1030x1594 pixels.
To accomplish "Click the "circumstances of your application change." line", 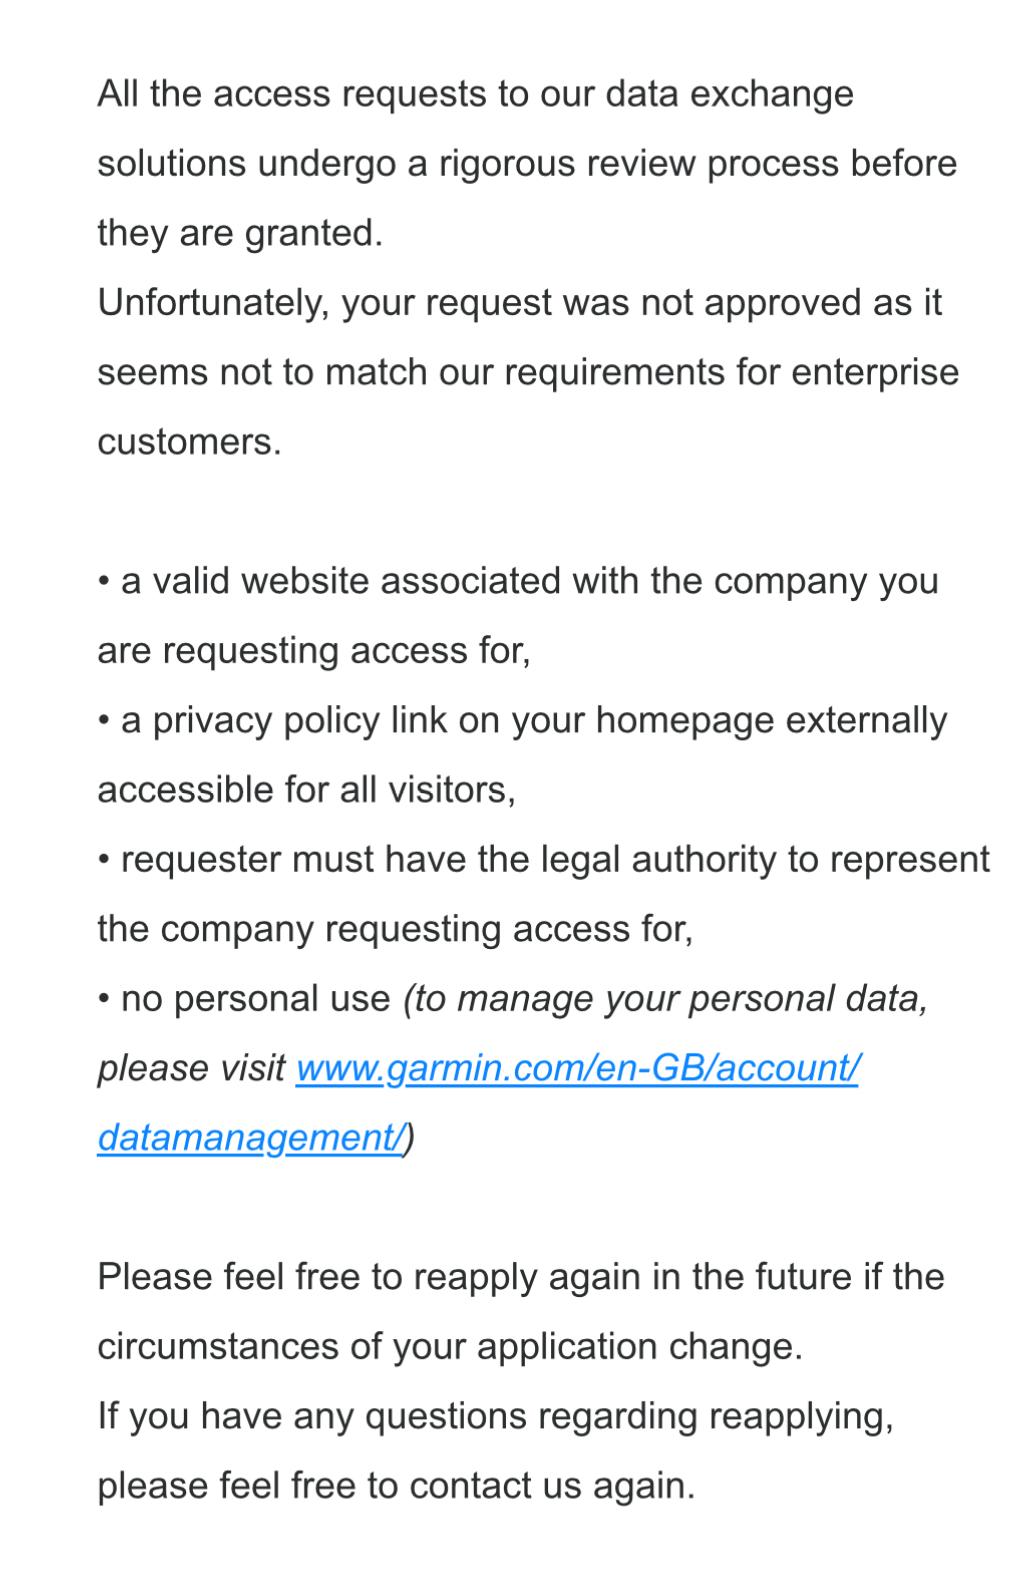I will [x=449, y=1347].
